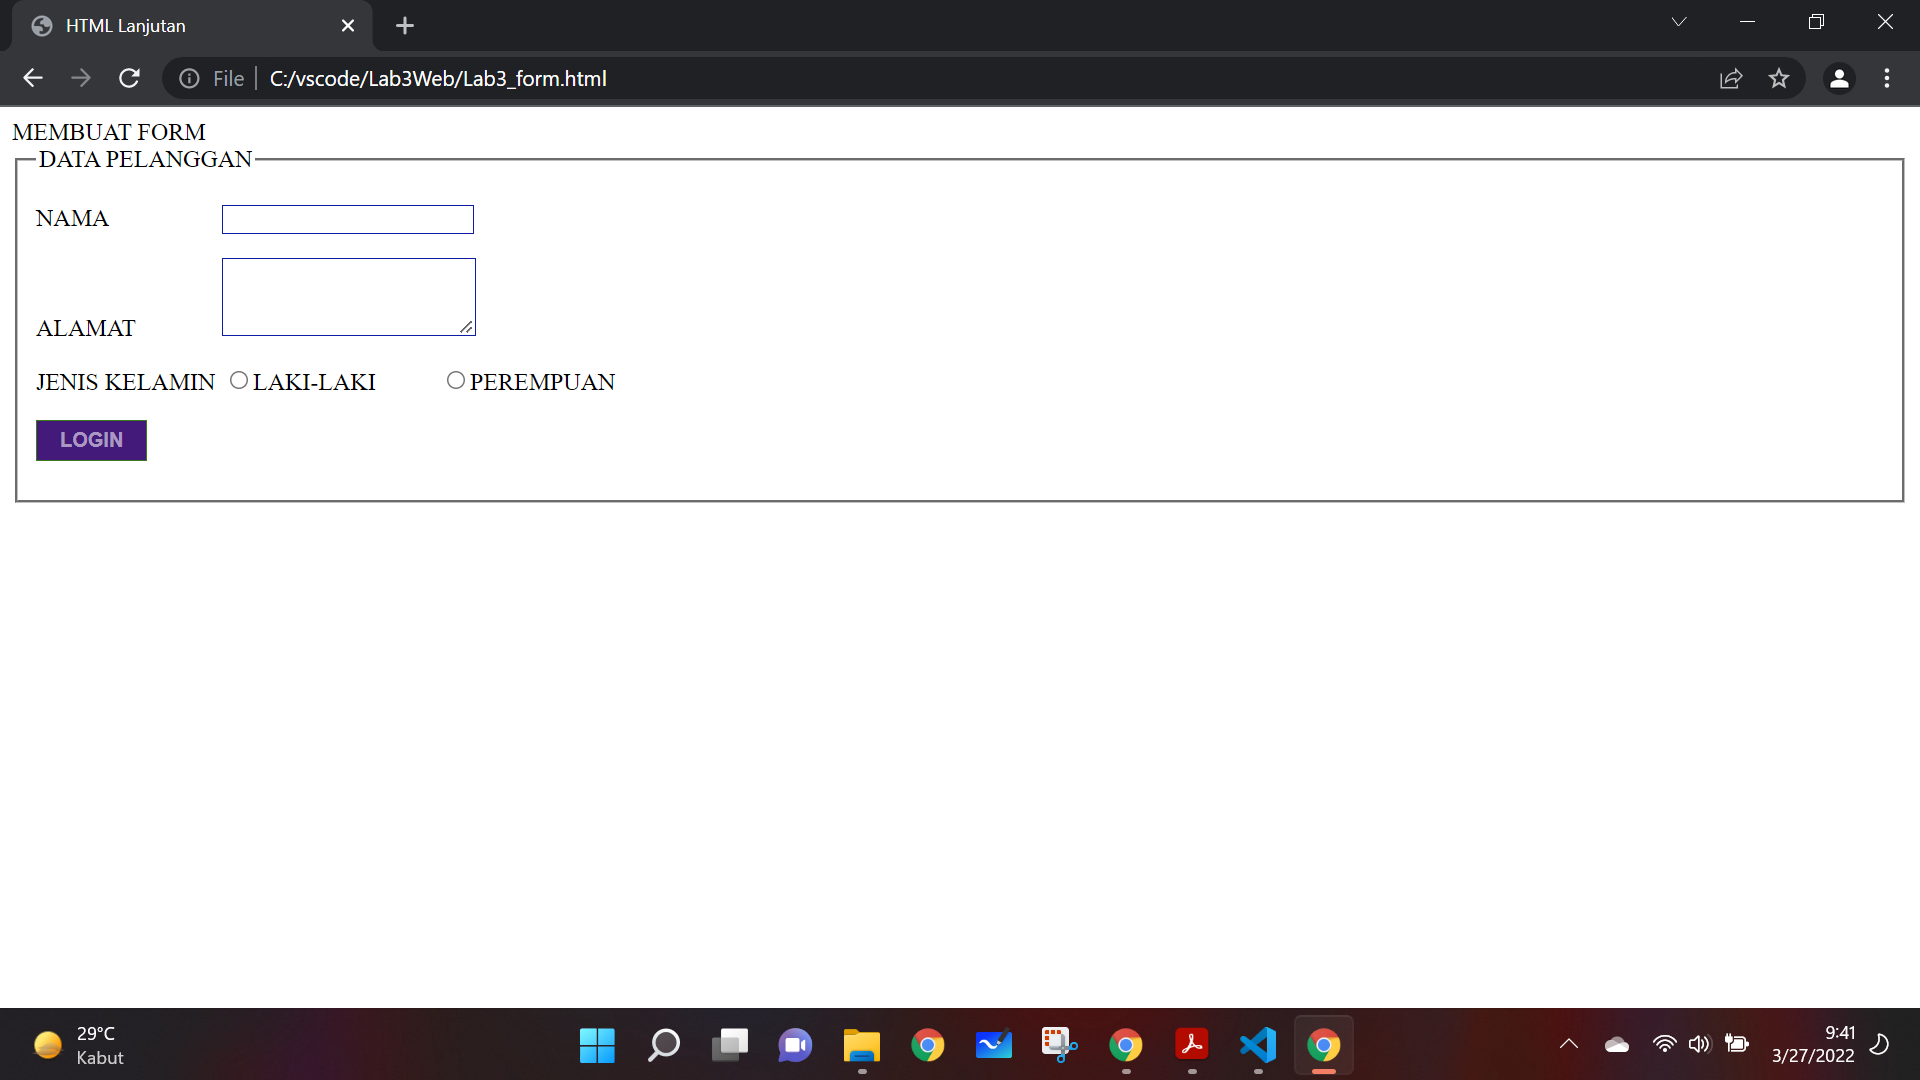
Task: Open a new browser tab
Action: 404,25
